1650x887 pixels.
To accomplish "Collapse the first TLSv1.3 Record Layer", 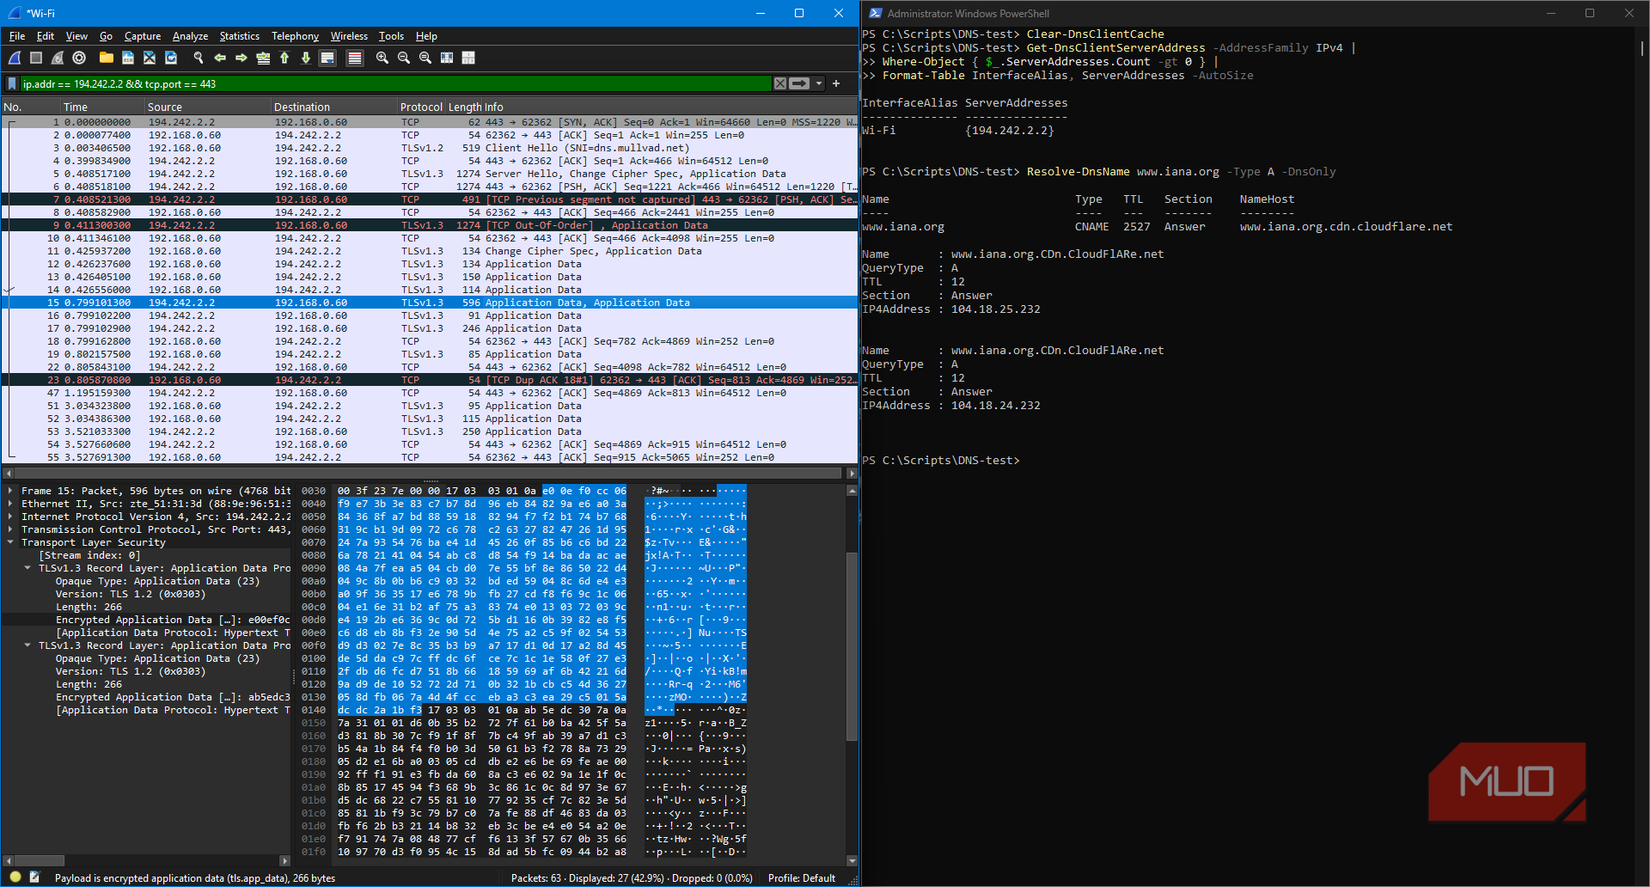I will point(28,568).
